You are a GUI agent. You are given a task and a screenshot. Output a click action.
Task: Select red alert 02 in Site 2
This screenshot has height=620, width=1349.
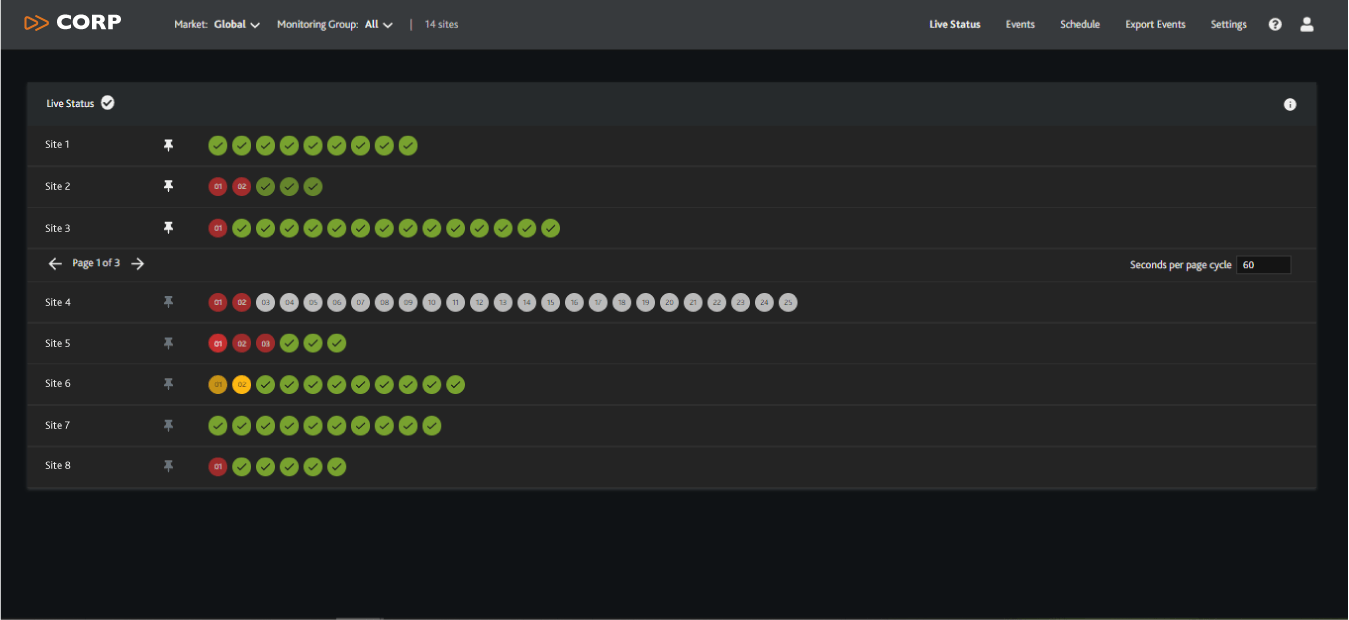coord(242,186)
